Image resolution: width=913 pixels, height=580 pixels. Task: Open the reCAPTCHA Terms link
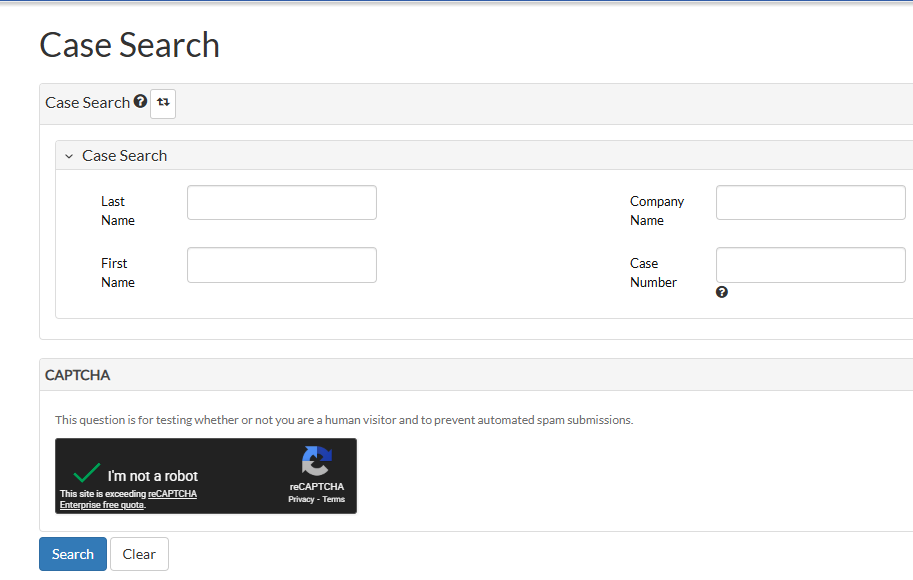tap(333, 499)
